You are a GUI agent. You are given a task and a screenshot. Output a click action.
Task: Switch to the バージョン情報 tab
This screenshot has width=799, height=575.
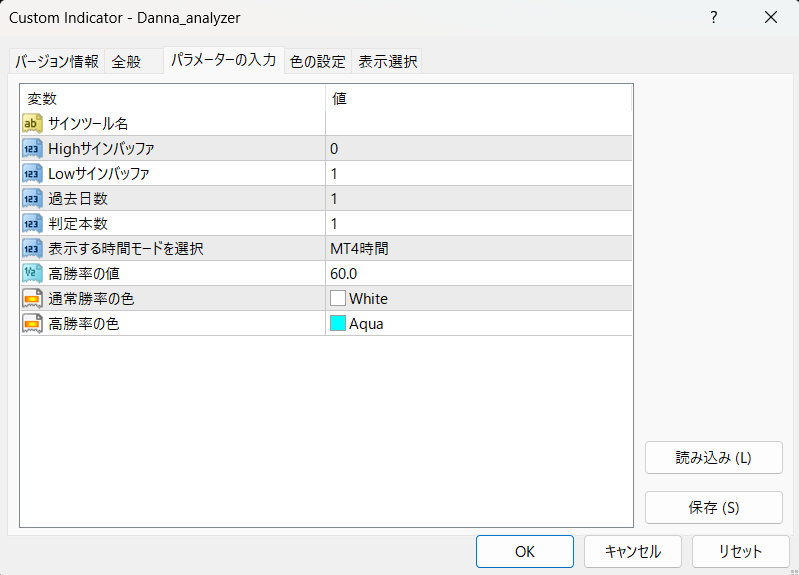tap(57, 62)
